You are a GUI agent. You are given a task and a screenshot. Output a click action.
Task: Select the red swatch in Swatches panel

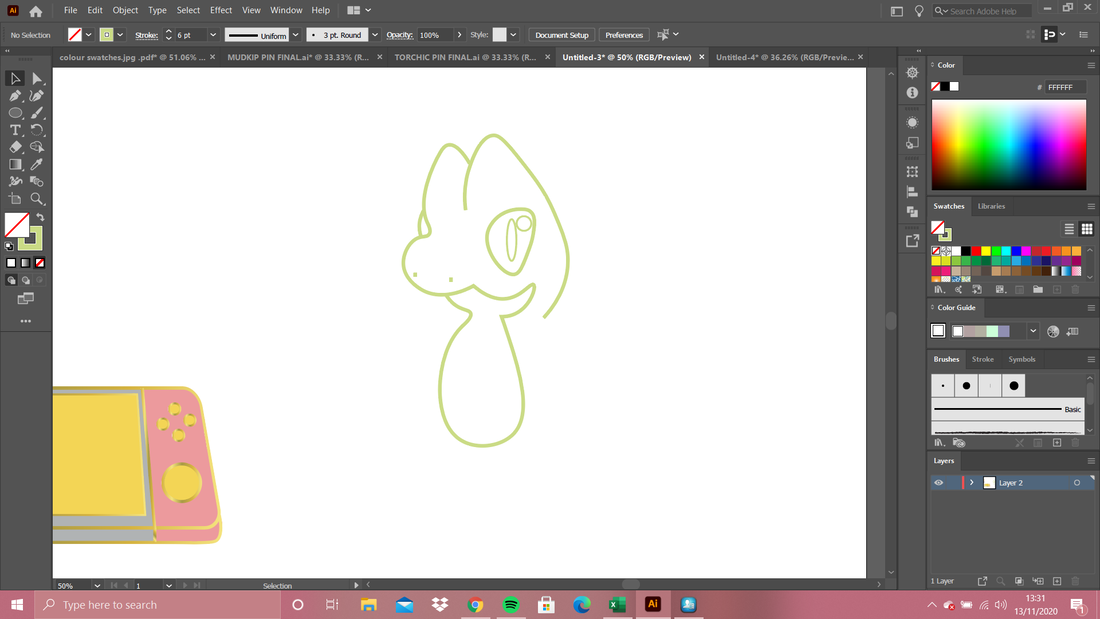(x=976, y=251)
